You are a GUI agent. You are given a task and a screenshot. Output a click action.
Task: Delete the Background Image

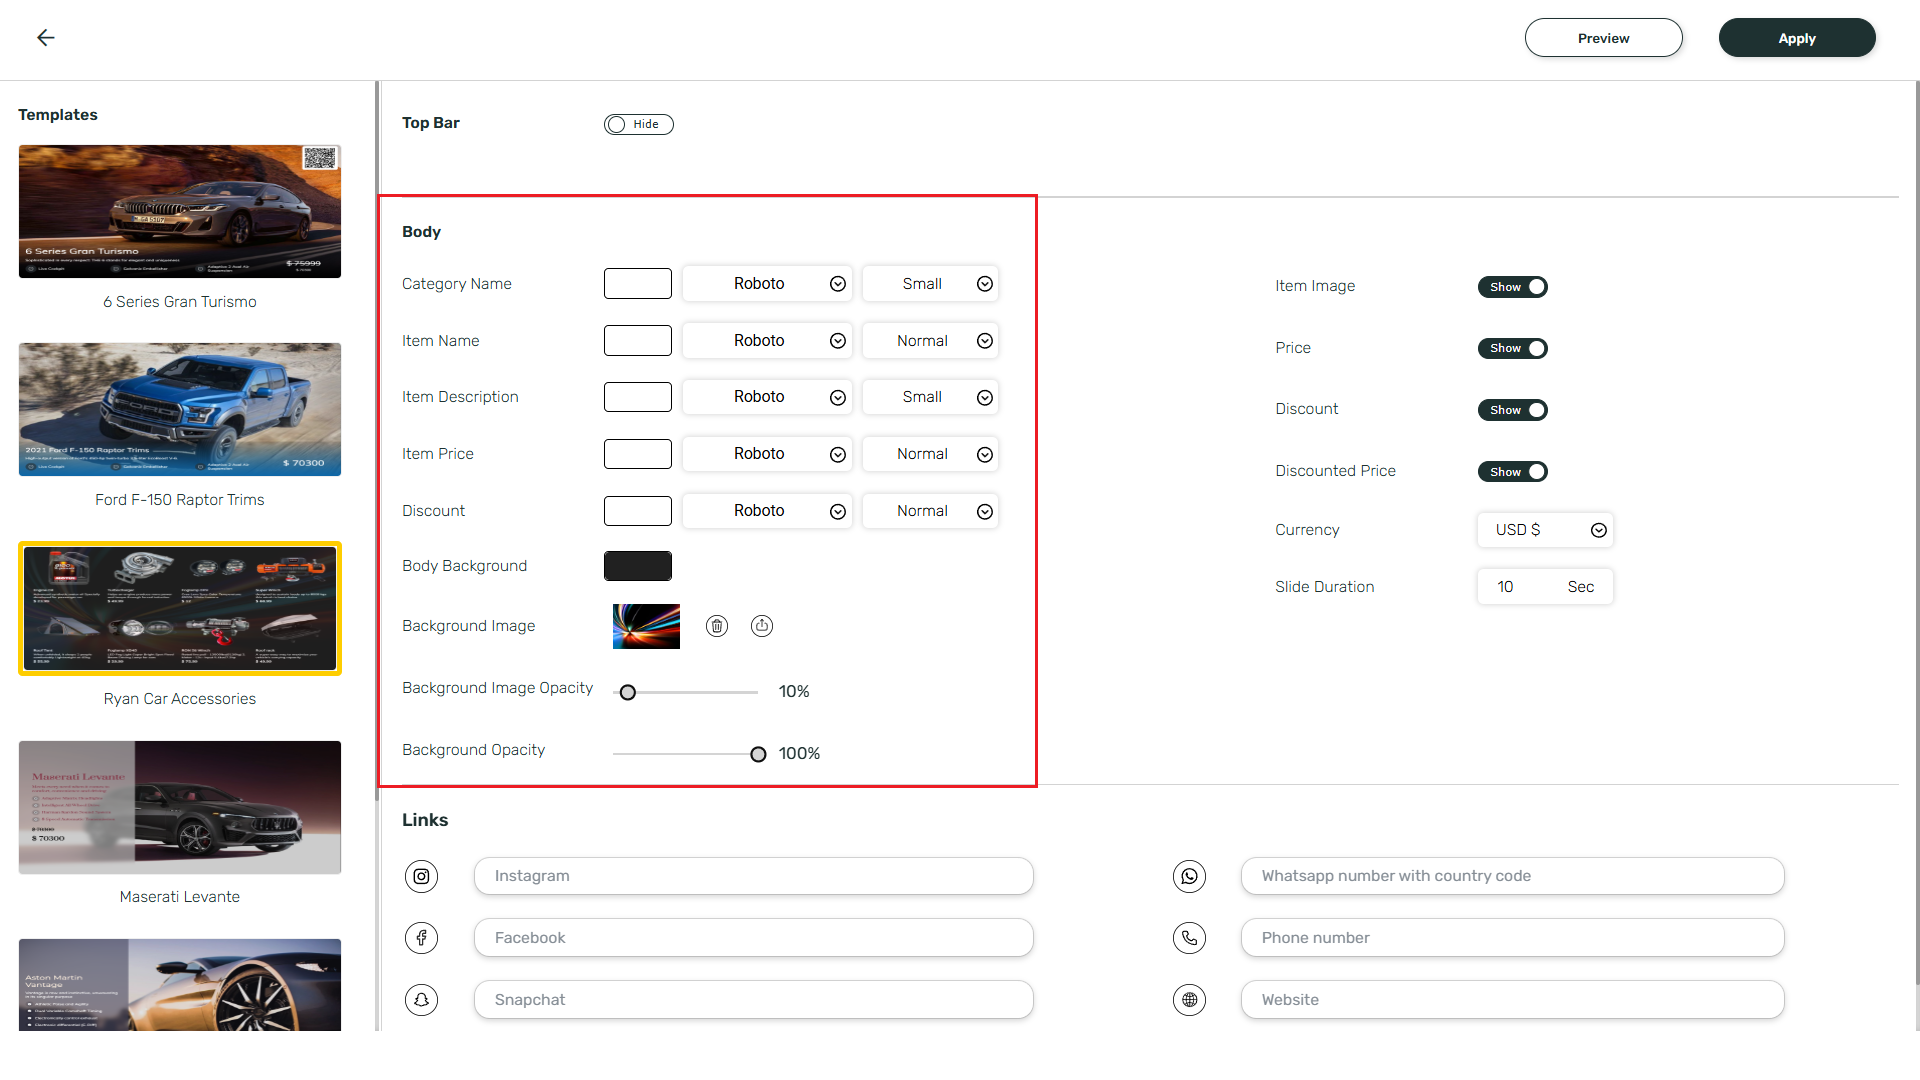click(x=716, y=626)
